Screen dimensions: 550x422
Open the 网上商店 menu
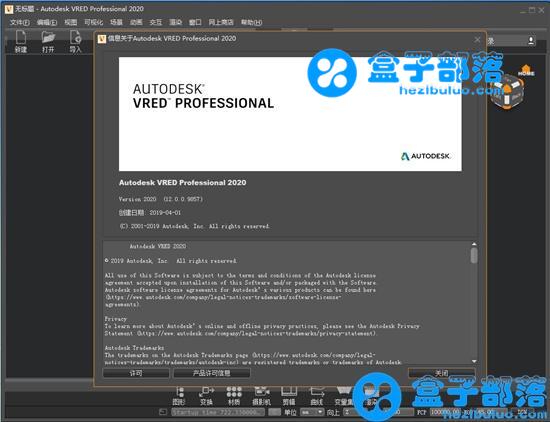pos(221,22)
